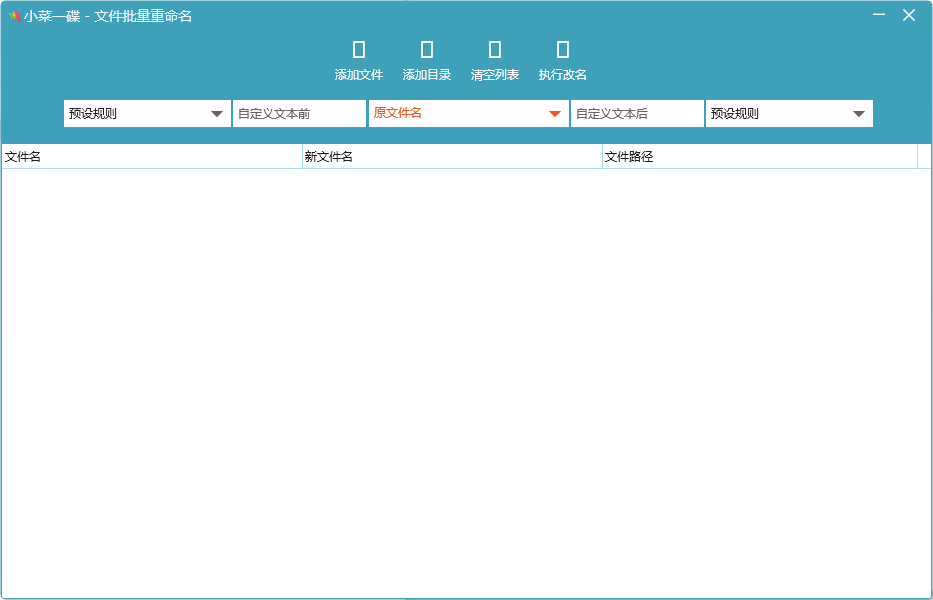Click the Add File icon above 添加文件
The width and height of the screenshot is (933, 600).
pos(359,50)
